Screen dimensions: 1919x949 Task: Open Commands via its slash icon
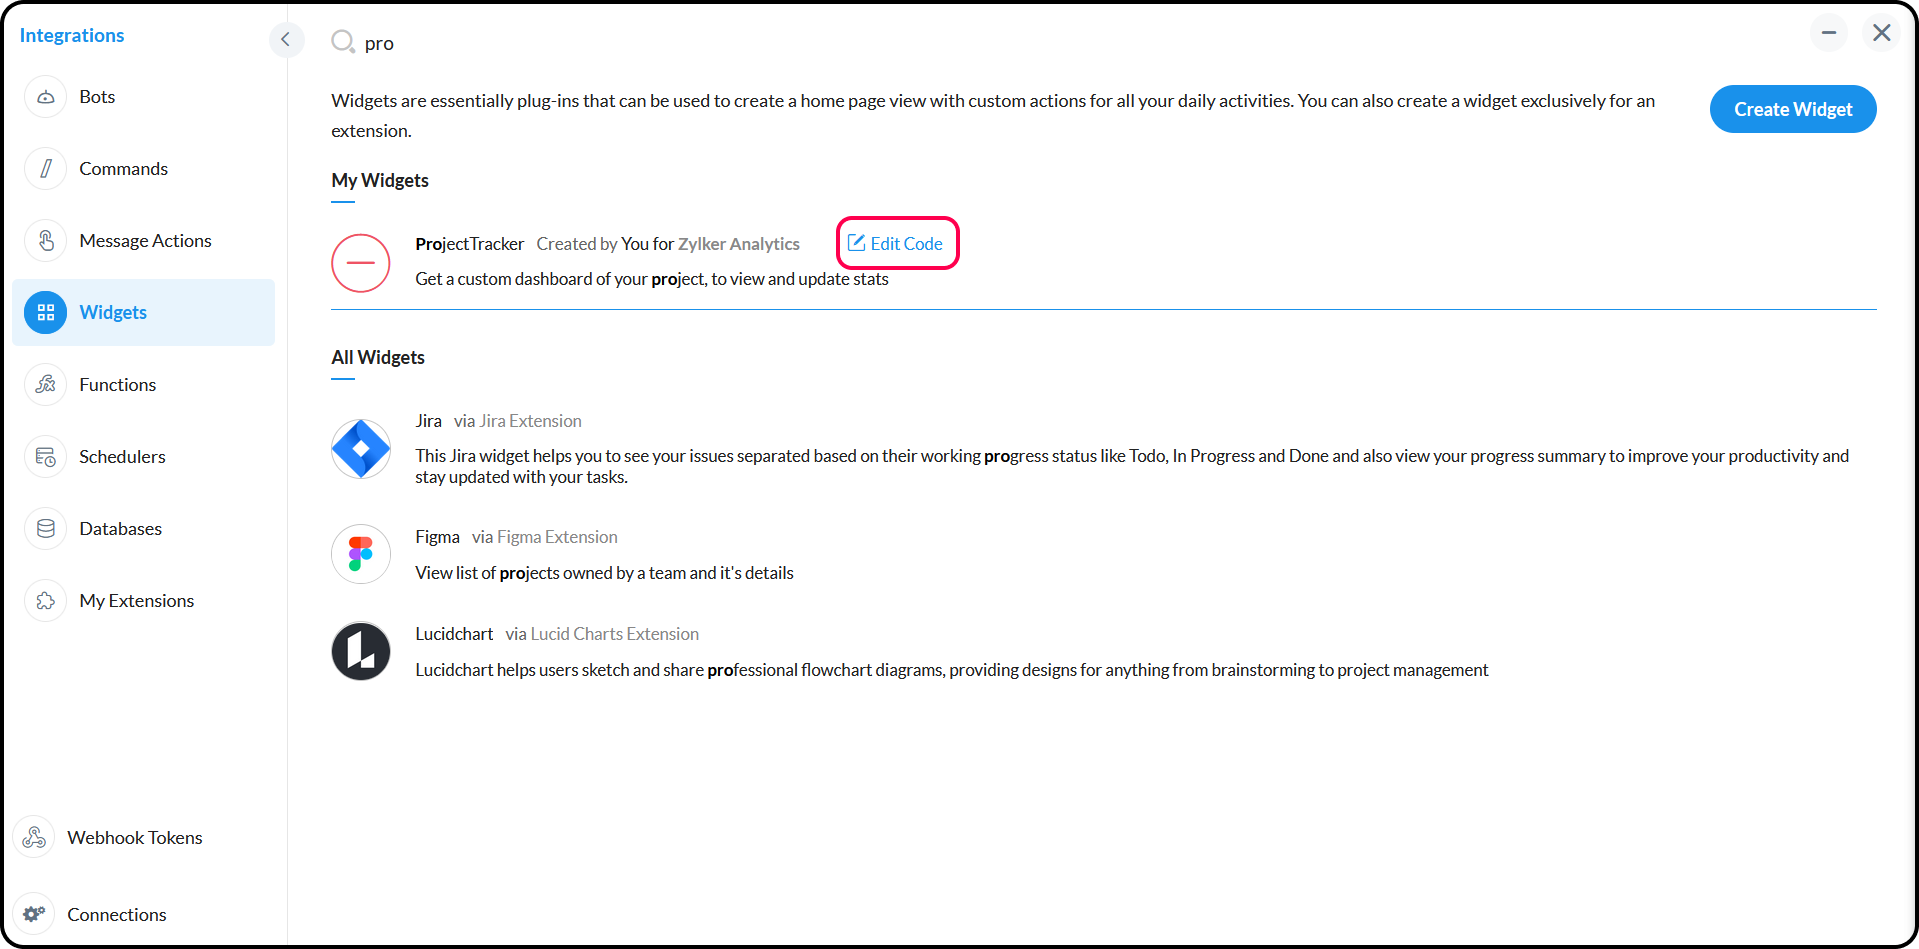point(46,169)
